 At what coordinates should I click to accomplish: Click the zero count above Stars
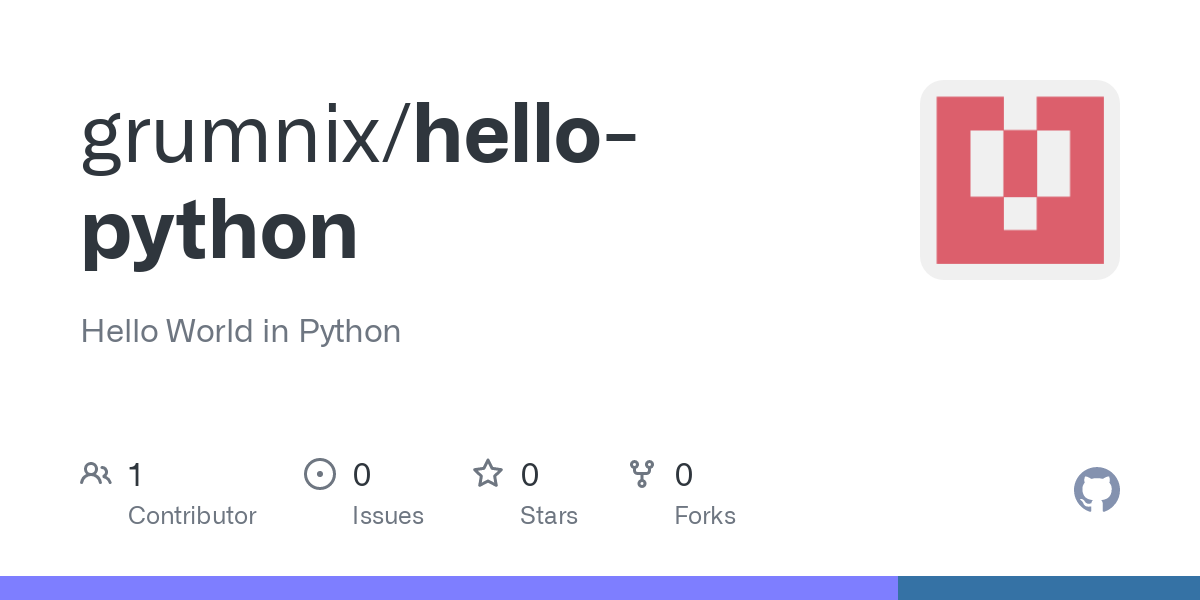coord(530,474)
